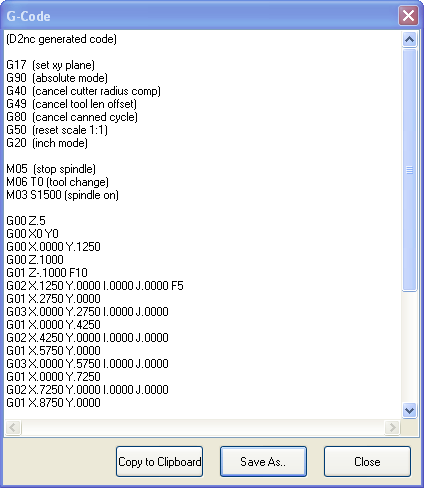Close window using red X button
Viewport: 424px width, 488px height.
[408, 16]
